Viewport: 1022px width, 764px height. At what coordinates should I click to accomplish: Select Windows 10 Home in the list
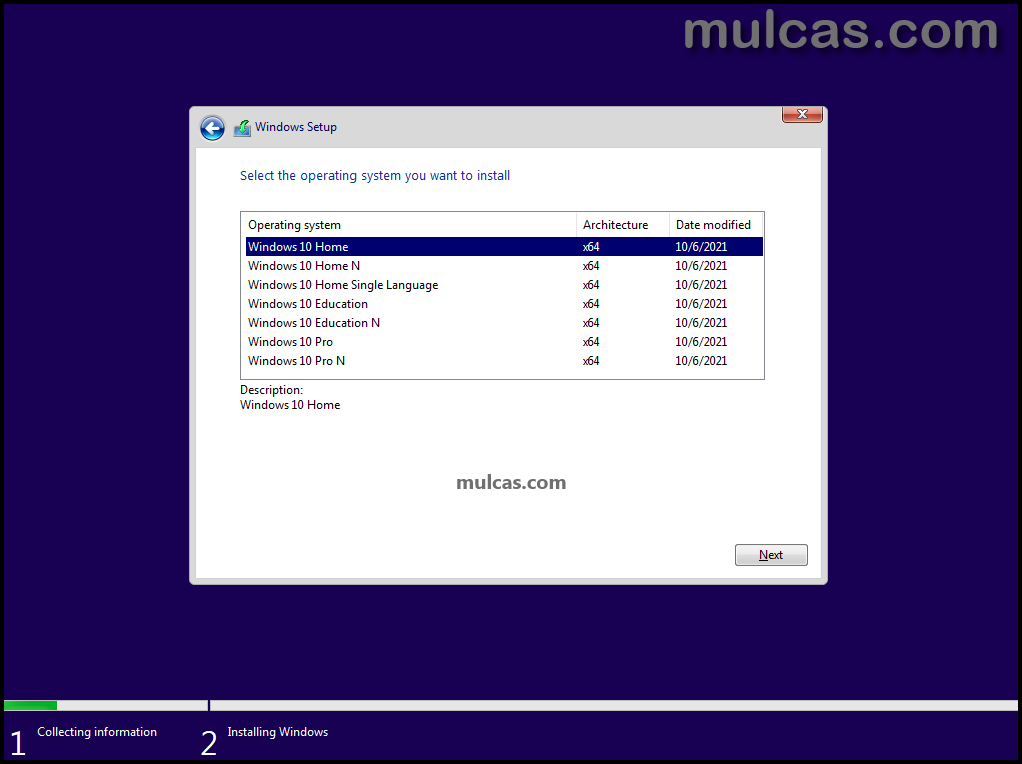[298, 247]
